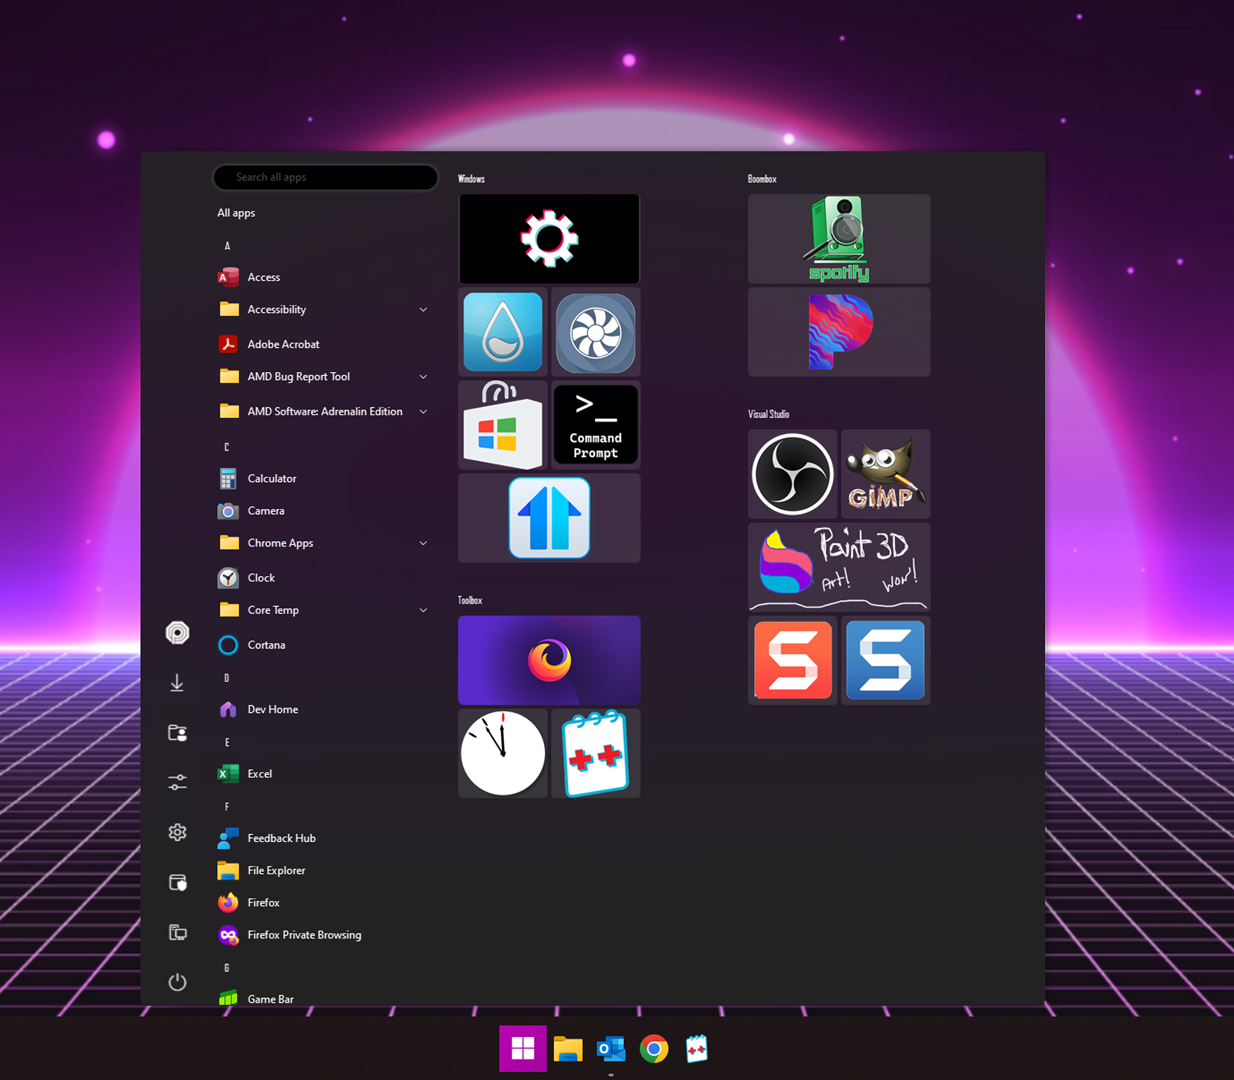Expand the Core Temp folder chevron
The width and height of the screenshot is (1234, 1080).
coord(423,610)
